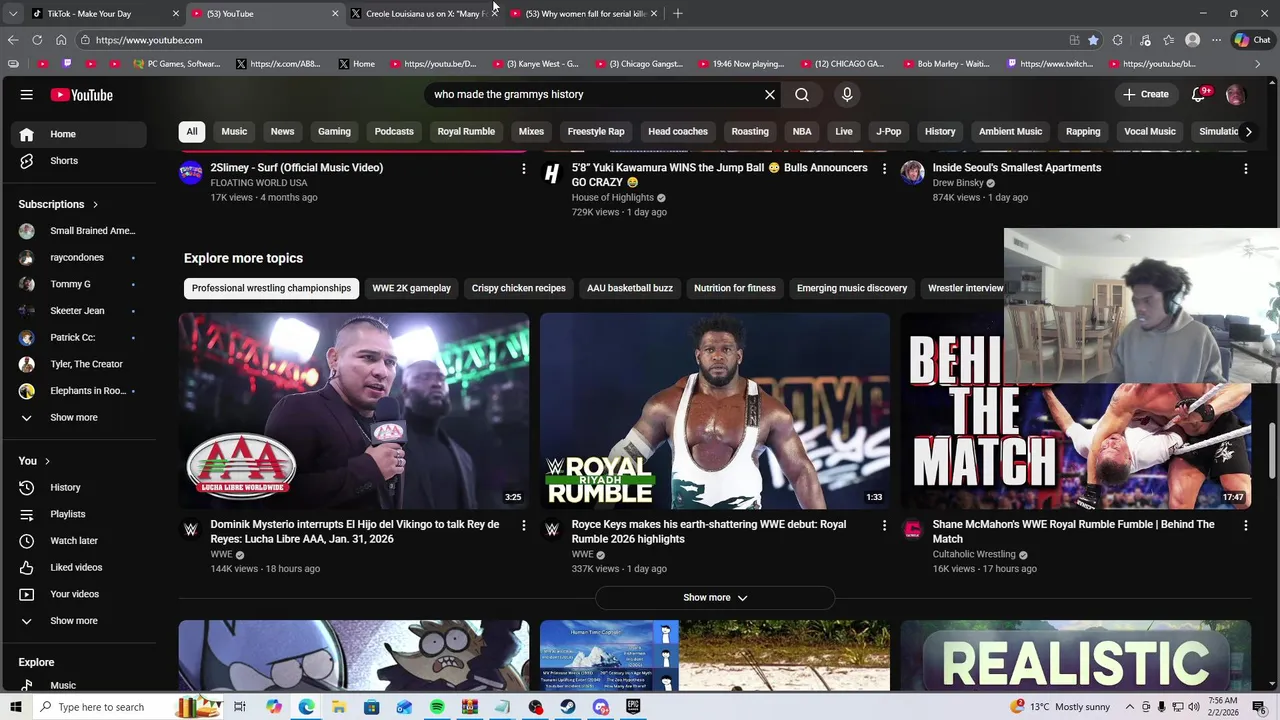Click the browser reload button
The image size is (1280, 720).
tap(37, 40)
